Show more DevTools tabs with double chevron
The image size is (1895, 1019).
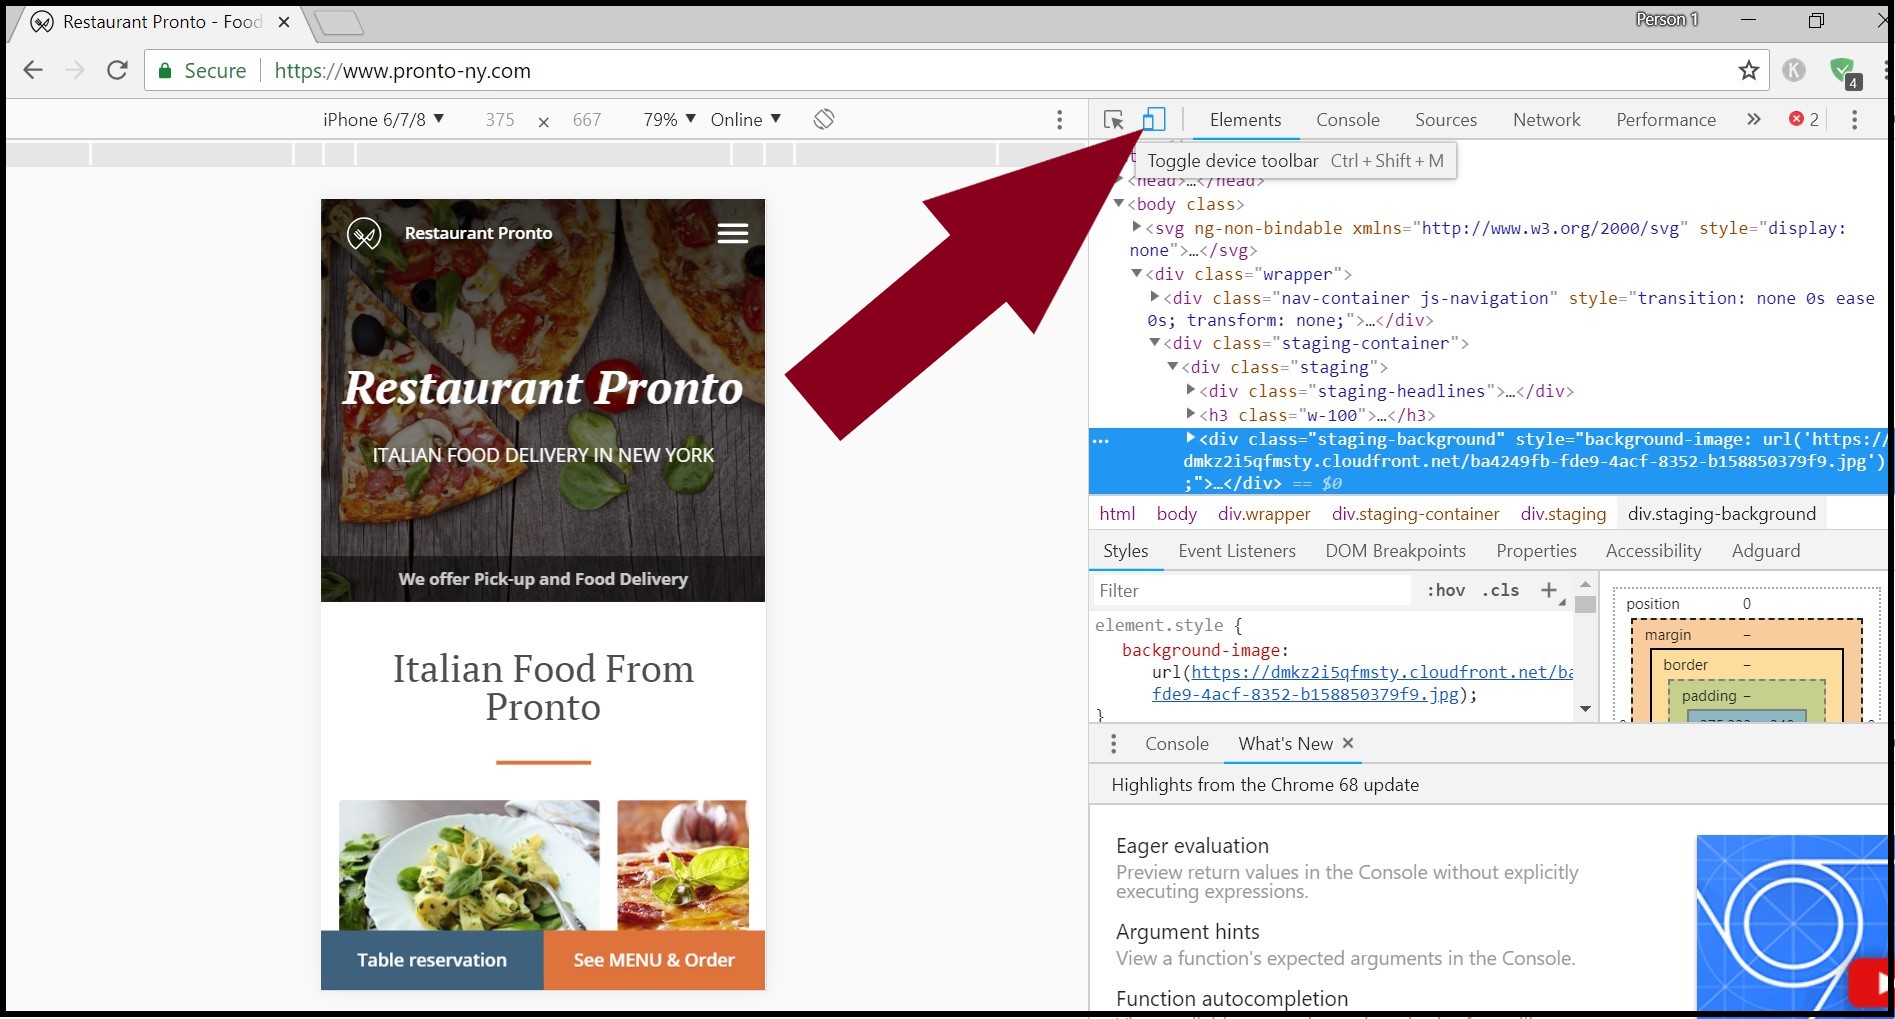[x=1753, y=119]
